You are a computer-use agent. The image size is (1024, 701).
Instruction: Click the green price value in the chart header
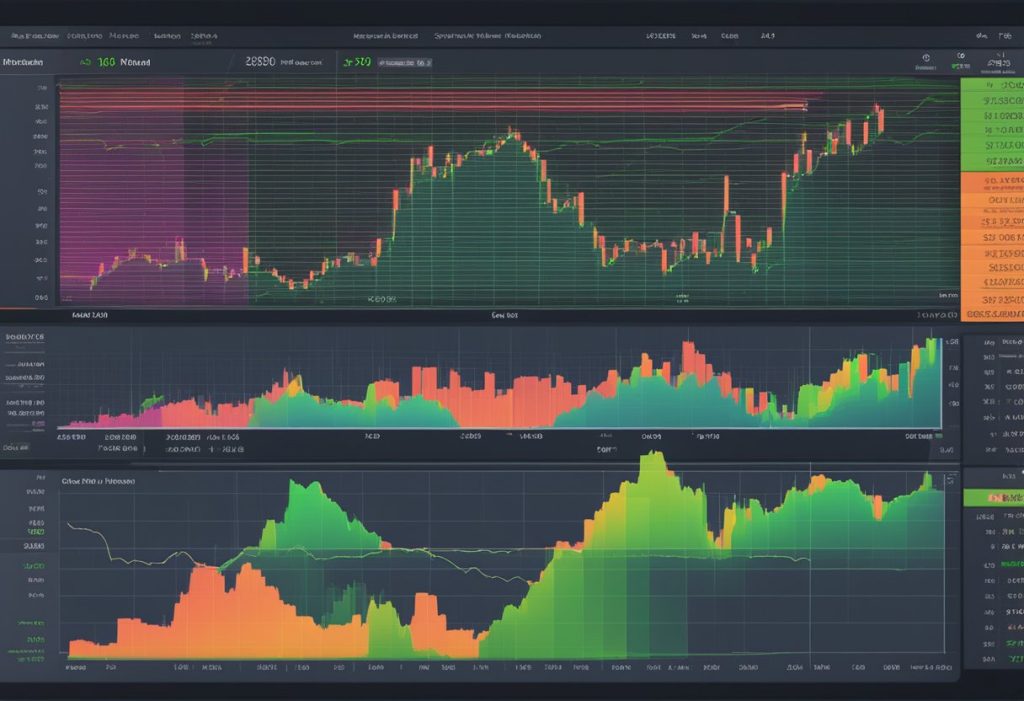357,62
